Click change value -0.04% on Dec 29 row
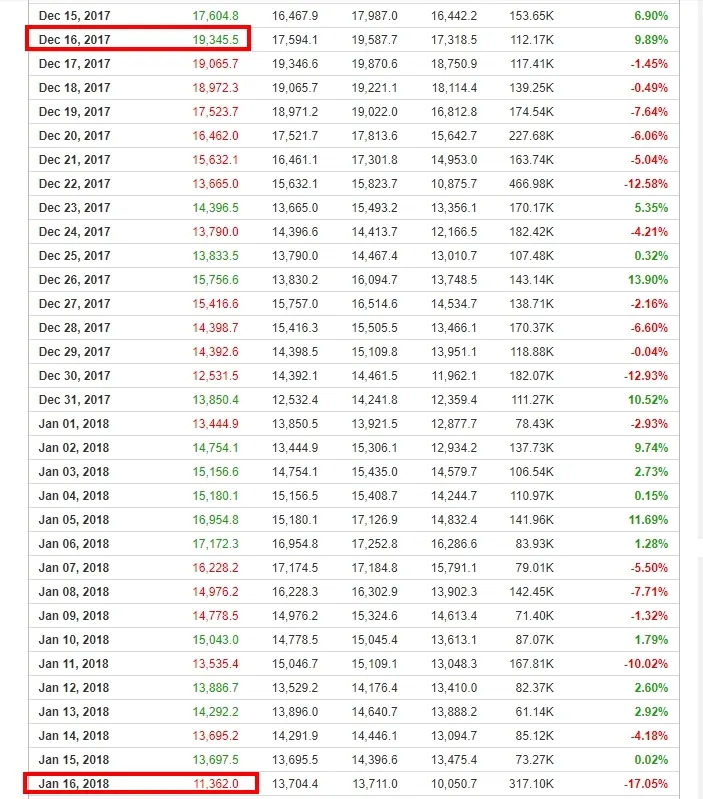The image size is (703, 799). 649,352
